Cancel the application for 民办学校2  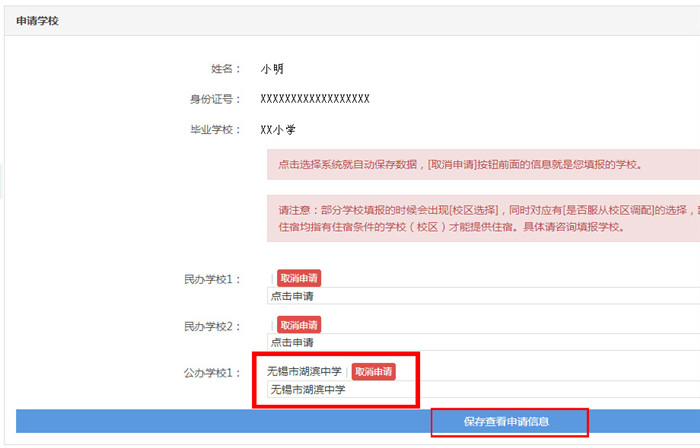tap(299, 325)
